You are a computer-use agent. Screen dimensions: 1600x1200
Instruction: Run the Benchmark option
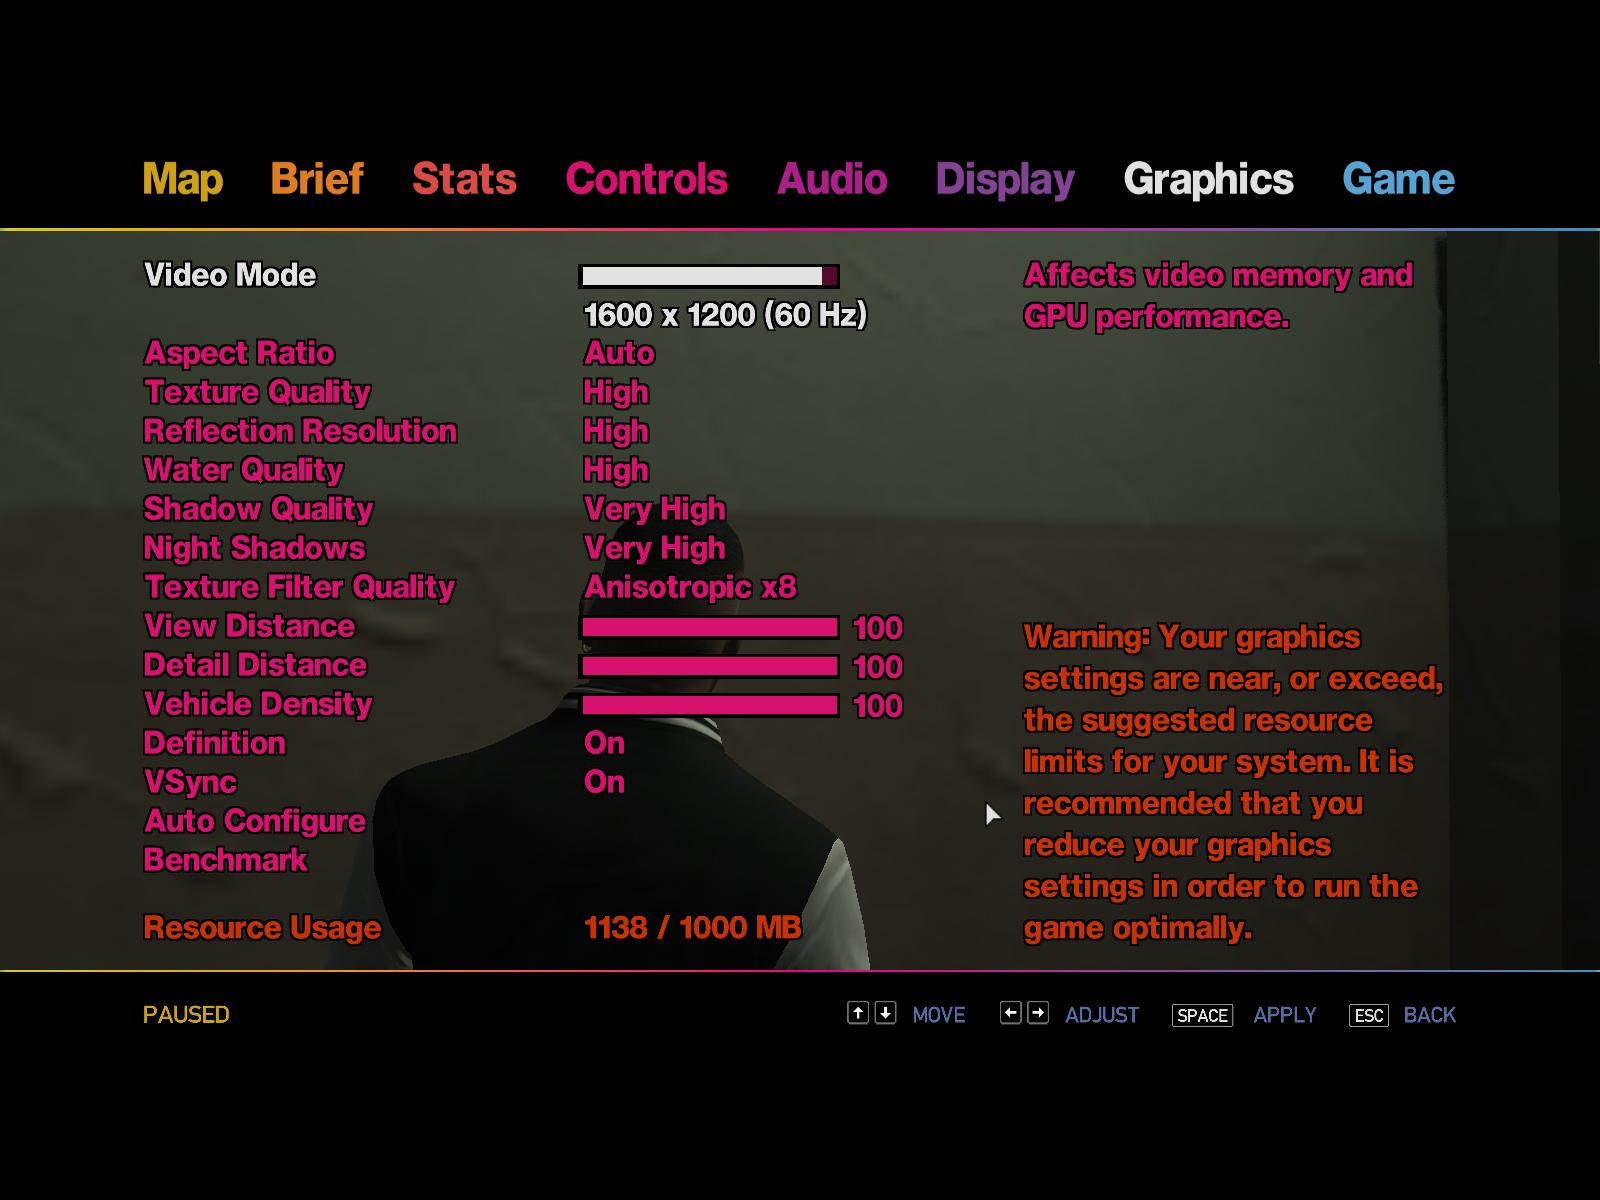coord(225,860)
